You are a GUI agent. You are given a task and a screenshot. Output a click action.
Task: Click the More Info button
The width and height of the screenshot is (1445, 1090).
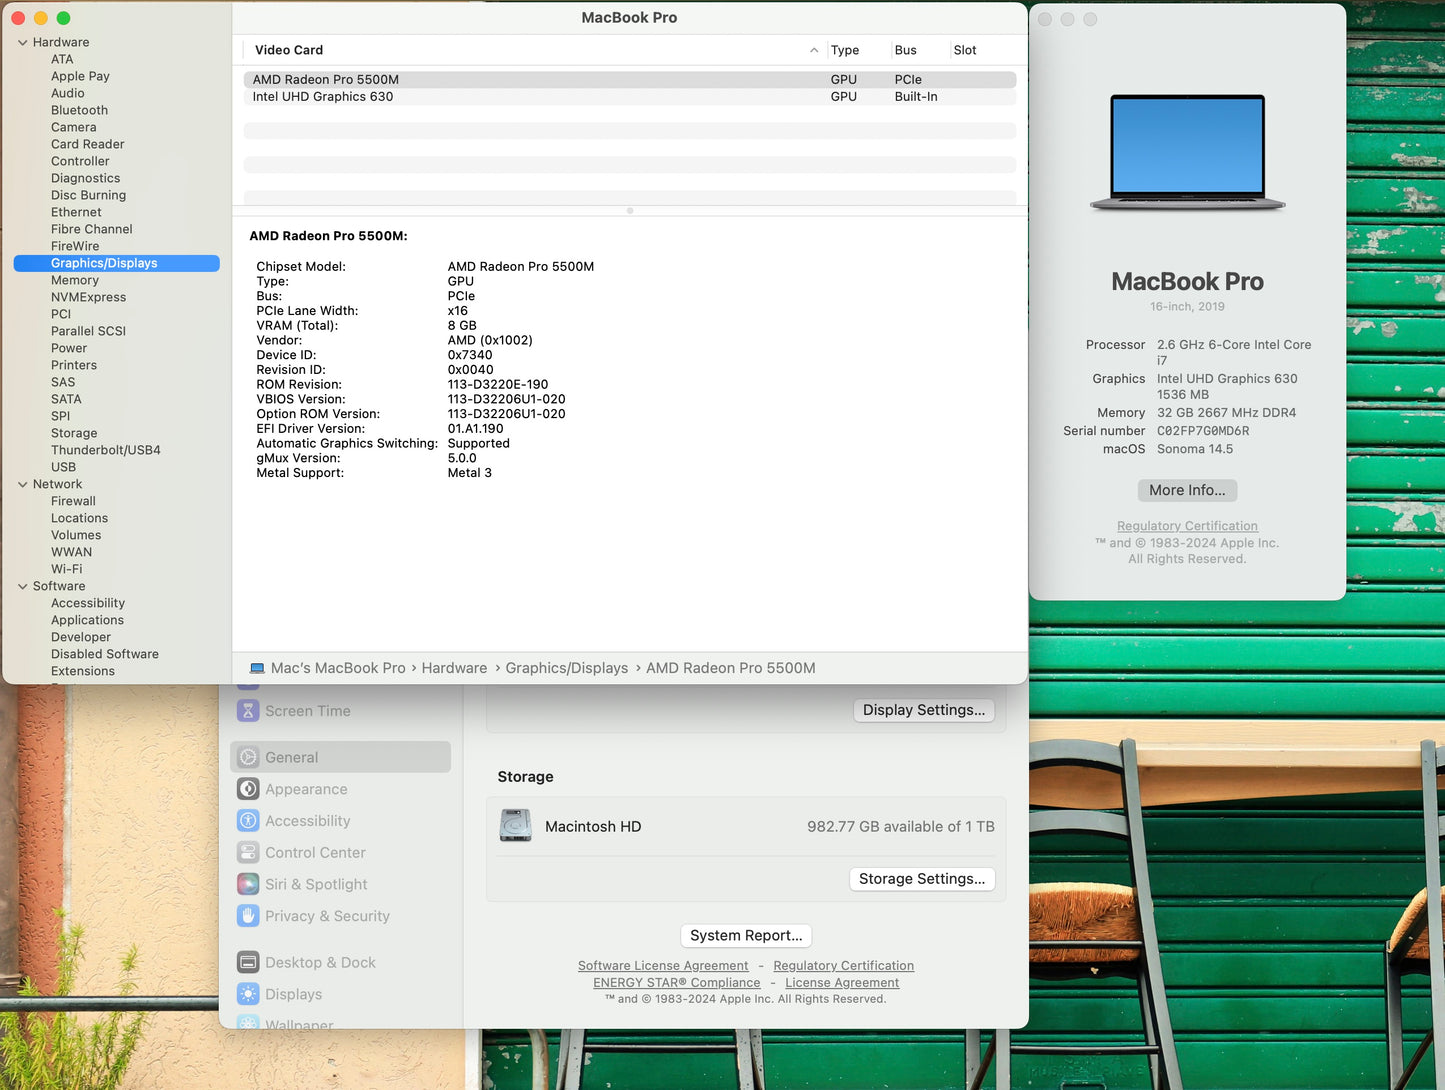[1186, 490]
